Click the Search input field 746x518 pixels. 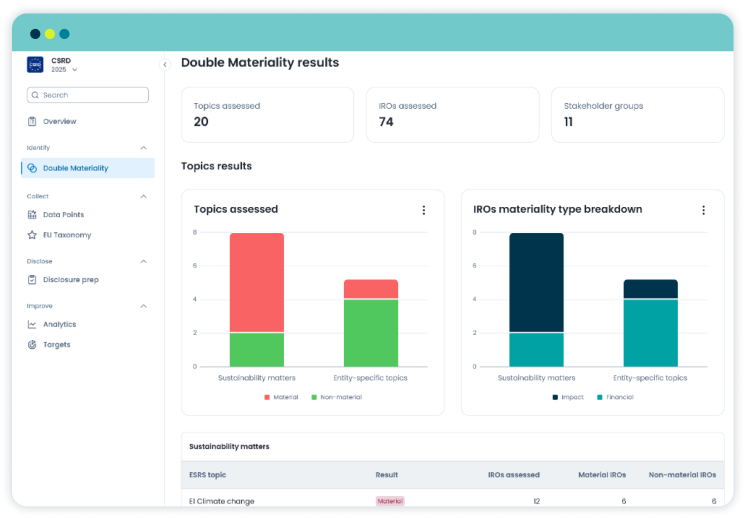pyautogui.click(x=88, y=95)
